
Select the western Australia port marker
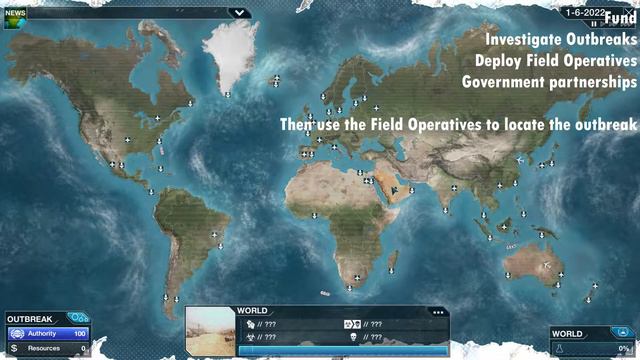tap(508, 275)
